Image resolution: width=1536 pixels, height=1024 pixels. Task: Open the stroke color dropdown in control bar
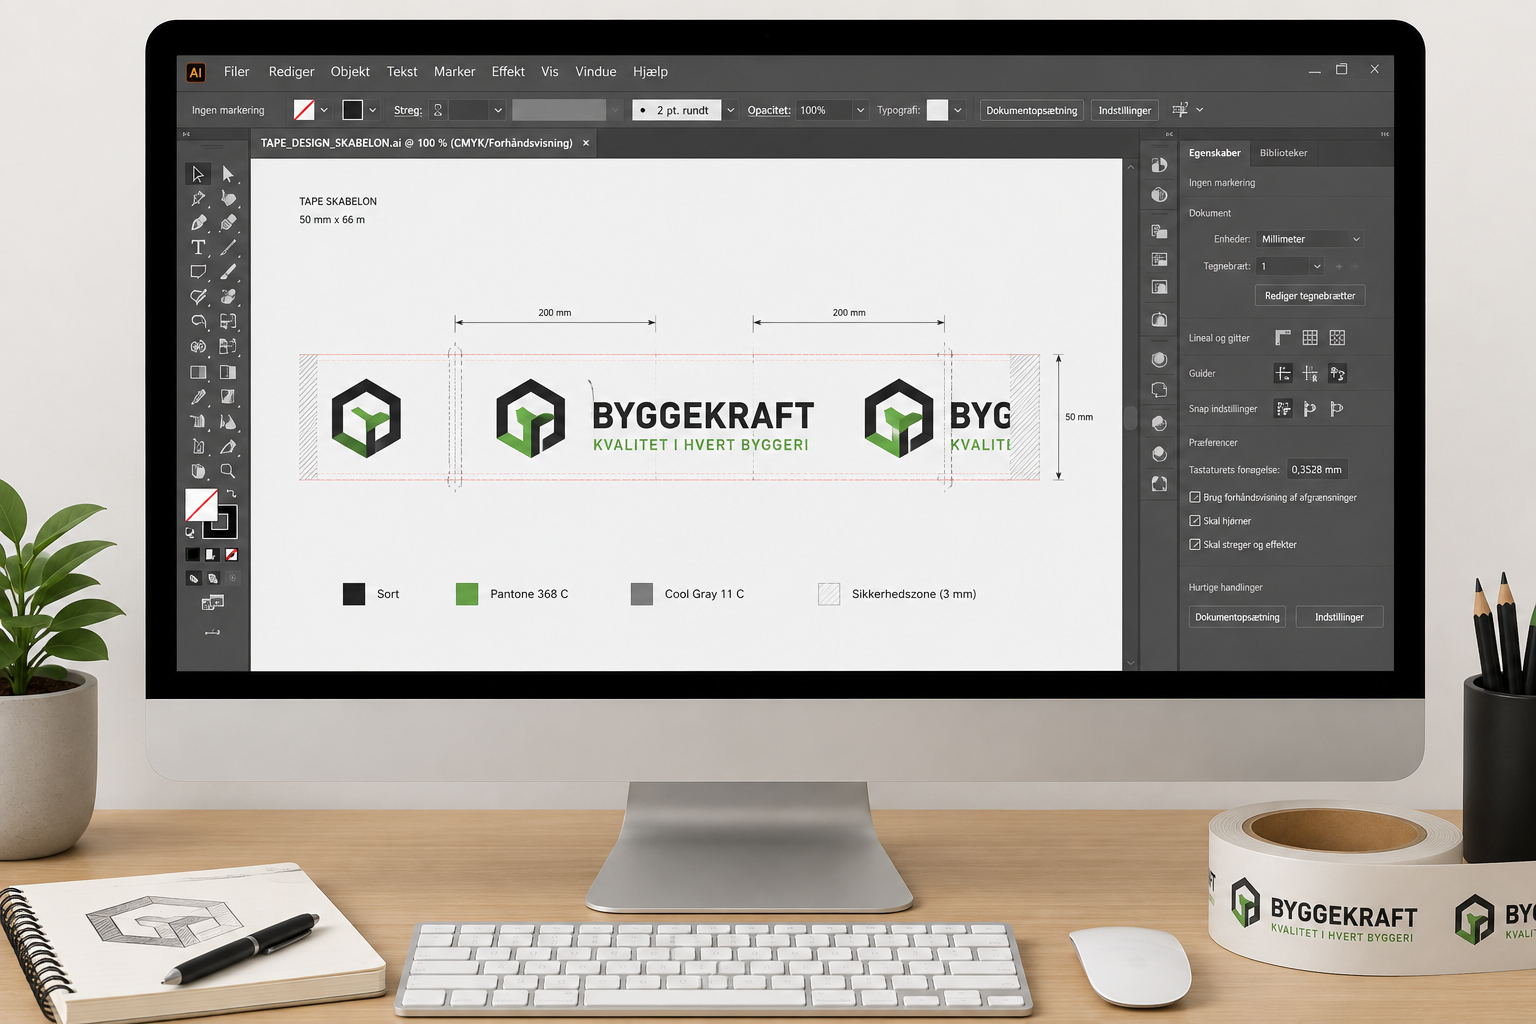click(373, 110)
